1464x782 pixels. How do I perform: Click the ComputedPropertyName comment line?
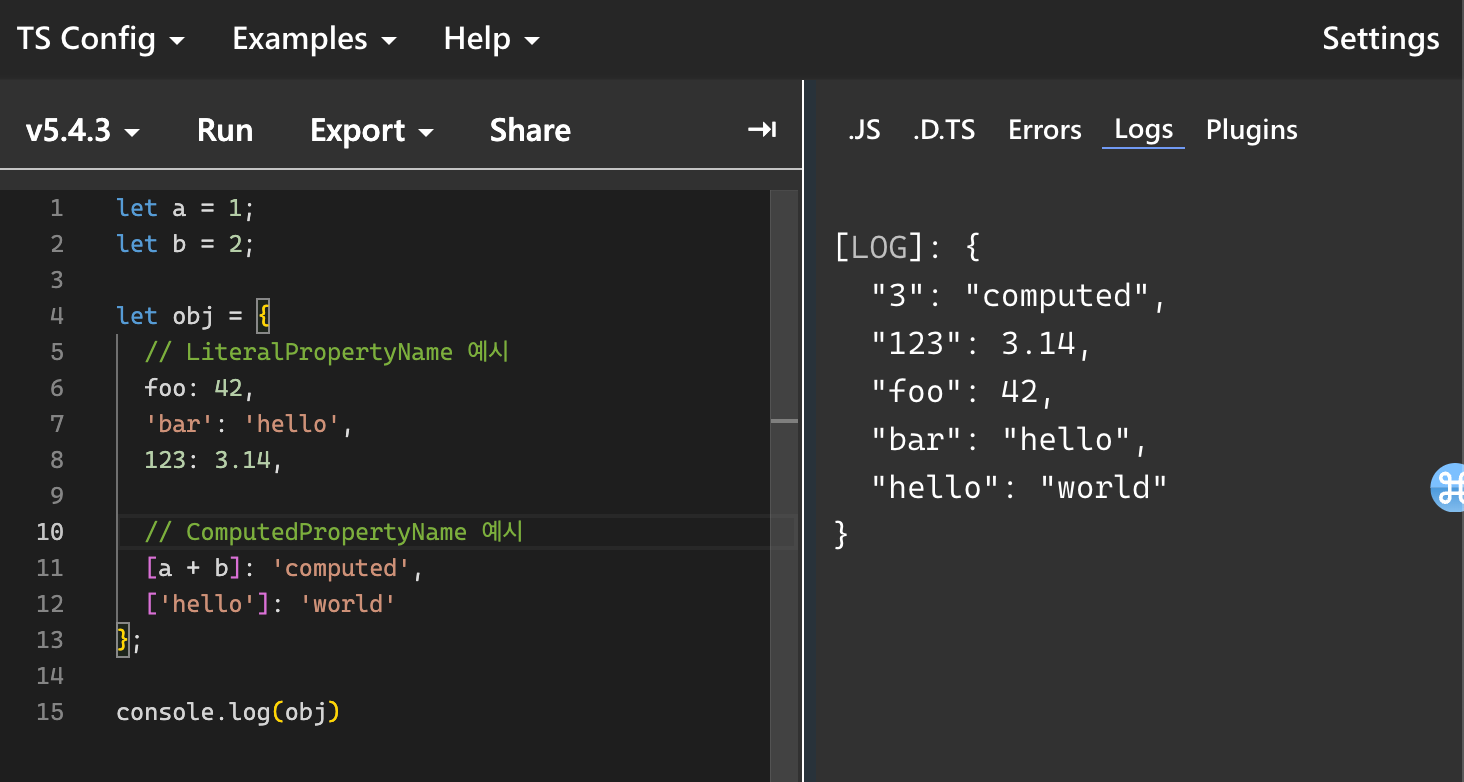(x=335, y=532)
